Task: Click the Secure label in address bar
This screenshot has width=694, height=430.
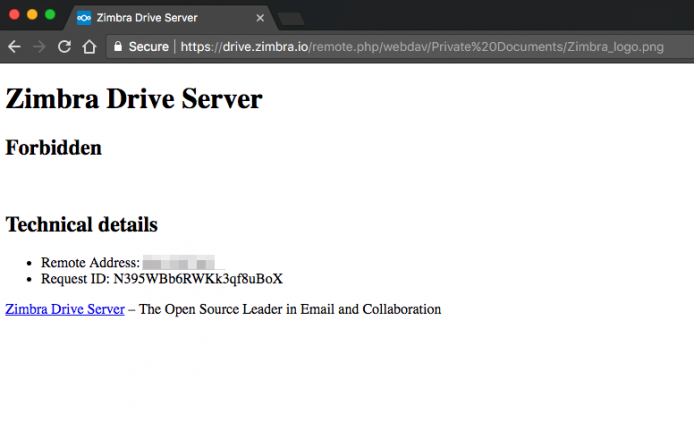Action: 148,46
